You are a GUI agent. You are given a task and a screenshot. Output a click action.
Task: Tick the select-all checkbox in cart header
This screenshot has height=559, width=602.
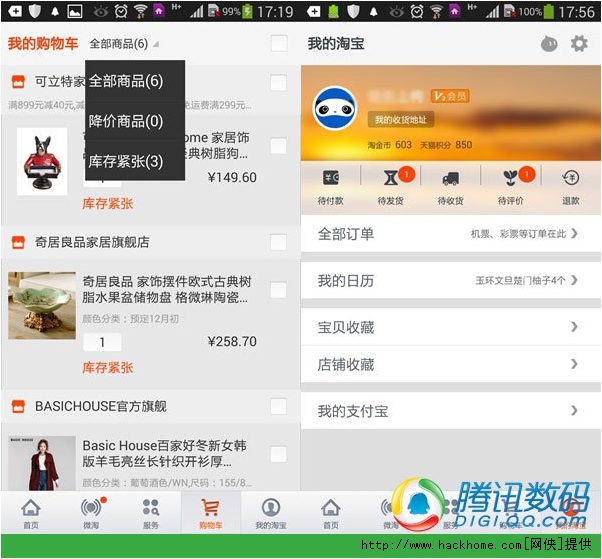point(279,43)
